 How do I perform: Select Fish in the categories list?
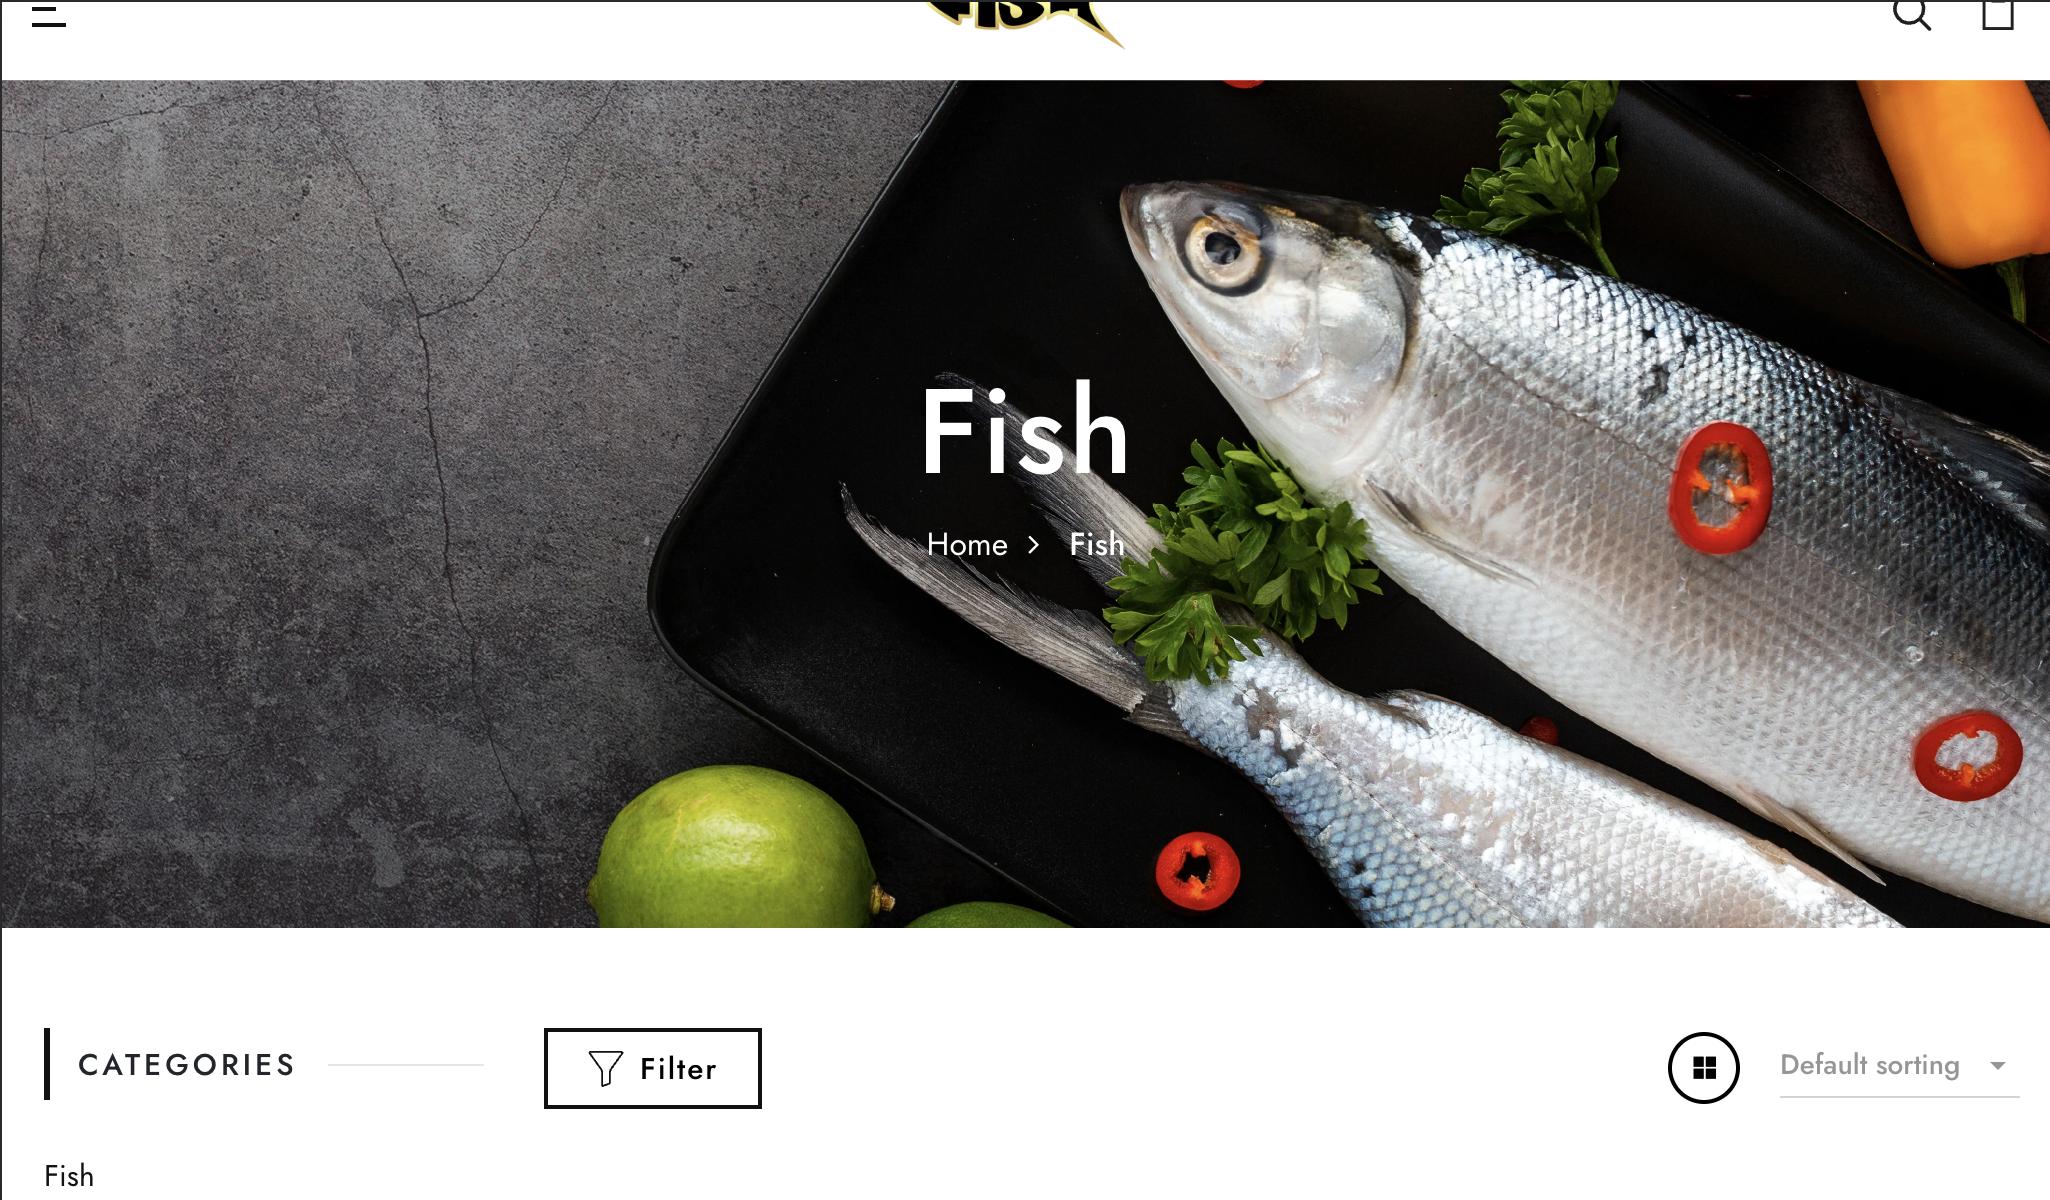(69, 1176)
